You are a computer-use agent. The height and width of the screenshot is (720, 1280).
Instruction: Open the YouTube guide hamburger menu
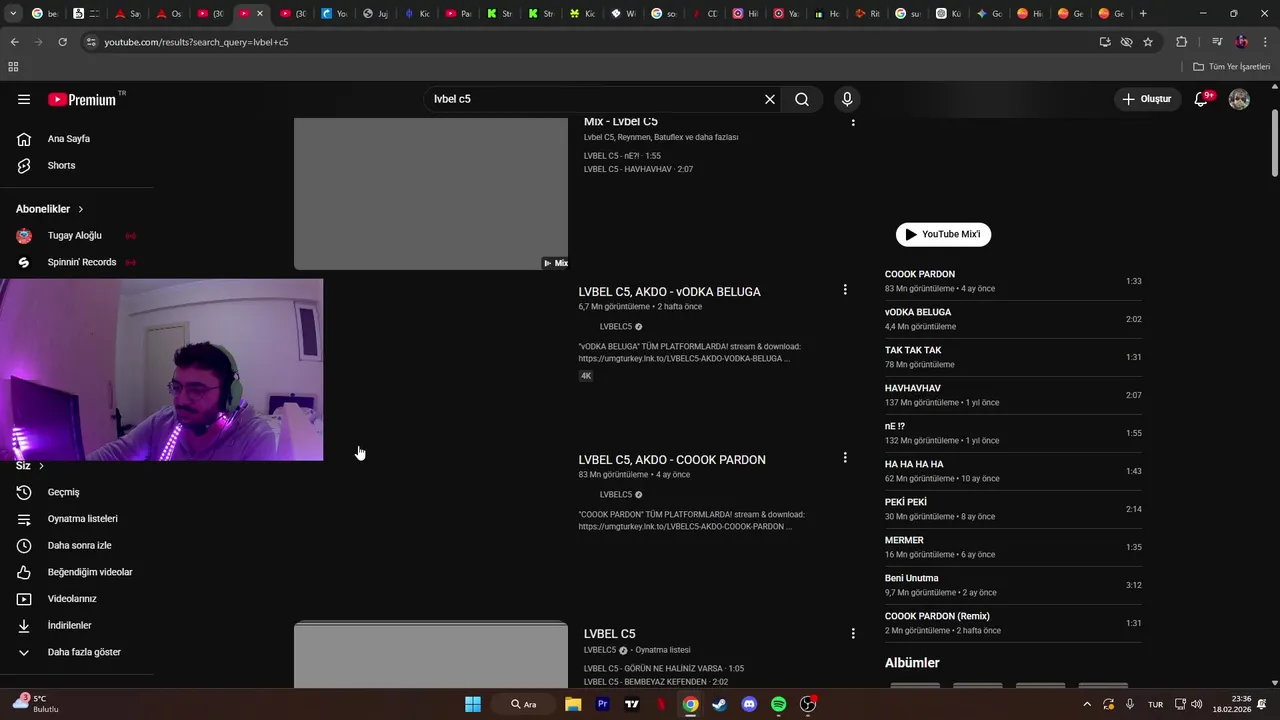tap(24, 99)
